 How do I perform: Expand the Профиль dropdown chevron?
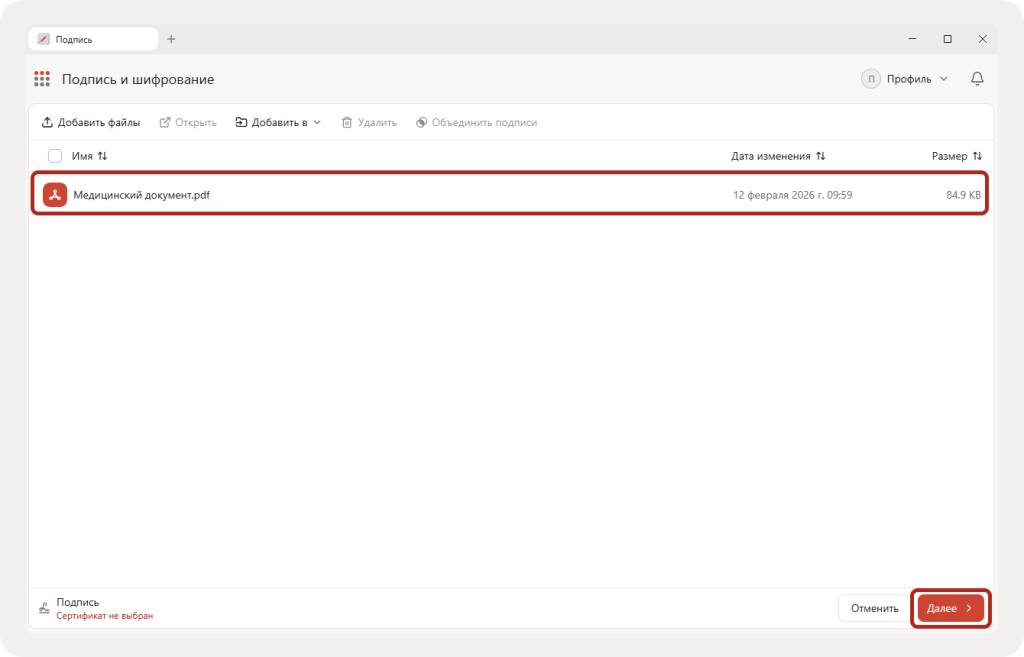click(x=944, y=79)
